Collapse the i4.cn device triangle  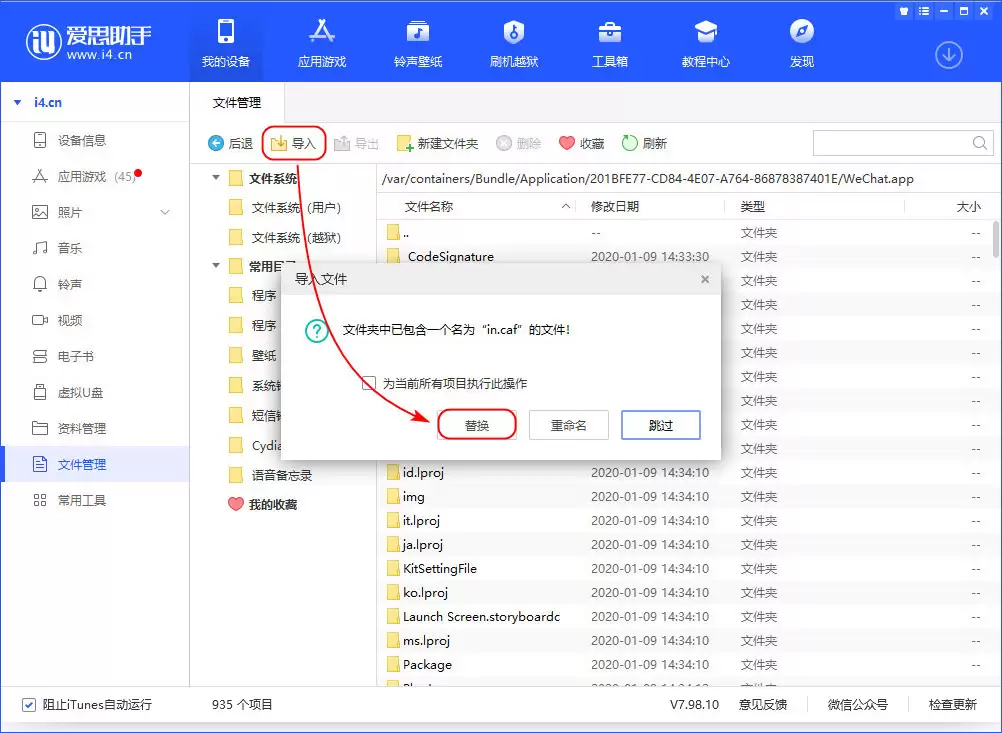click(x=18, y=102)
